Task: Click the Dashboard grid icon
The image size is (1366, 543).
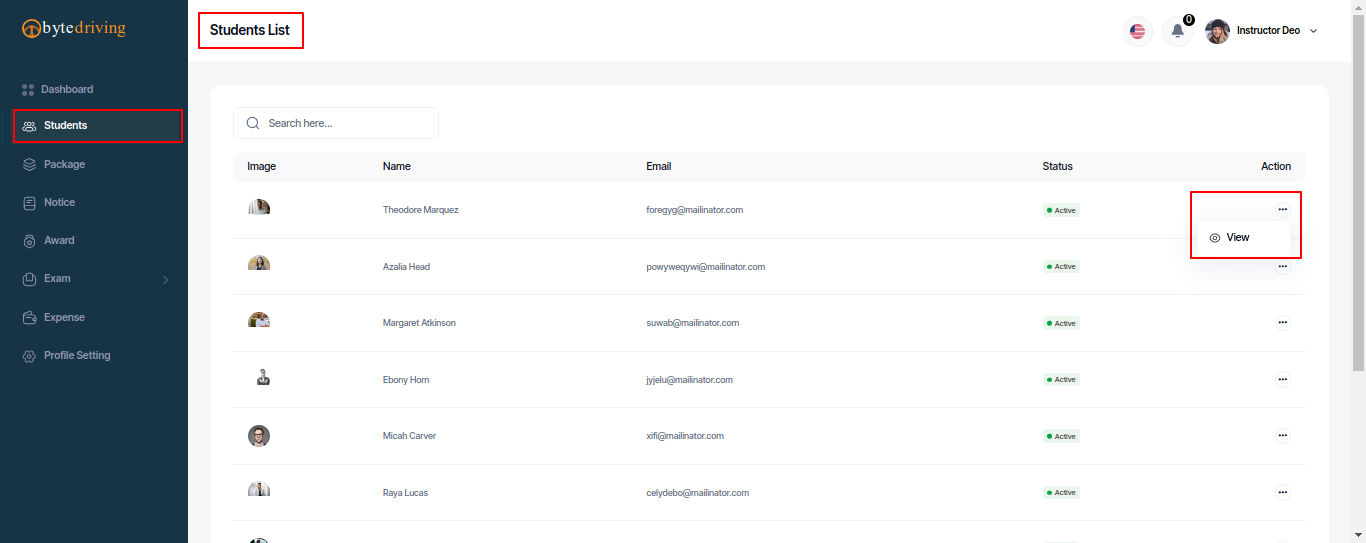Action: 28,89
